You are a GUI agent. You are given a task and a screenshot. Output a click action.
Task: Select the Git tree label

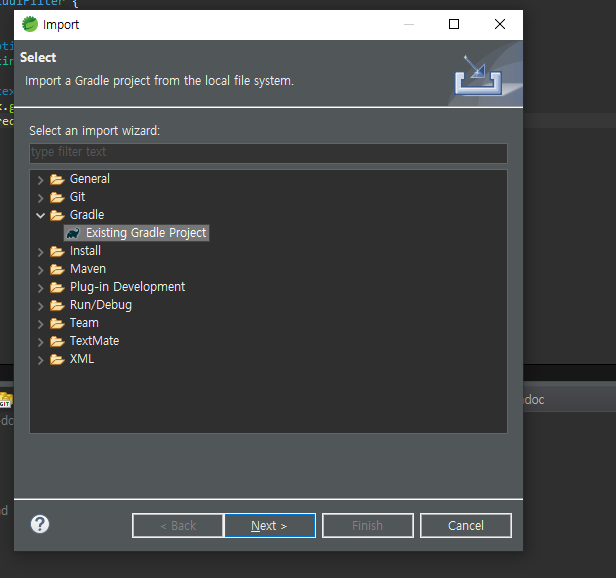[77, 197]
